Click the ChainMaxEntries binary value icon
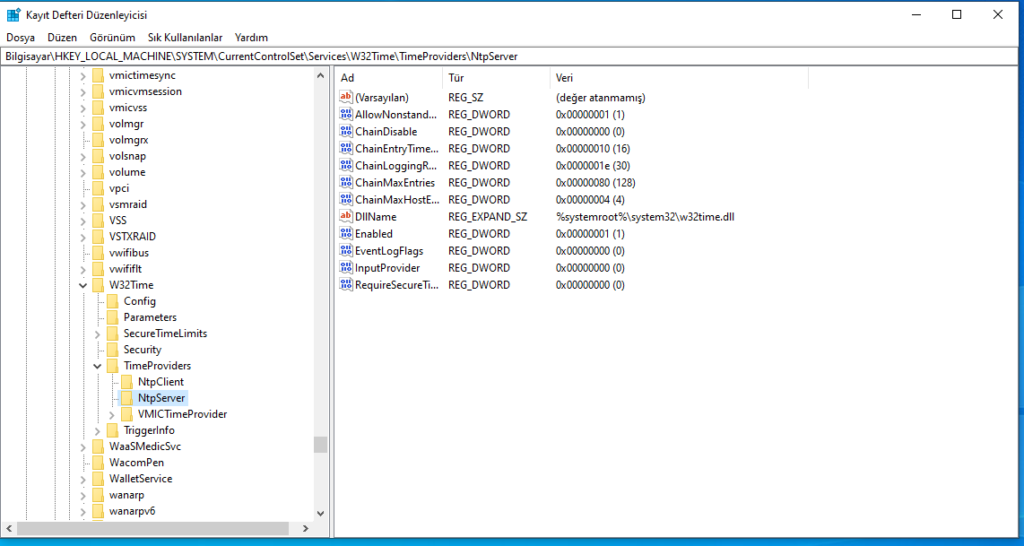The width and height of the screenshot is (1024, 546). tap(347, 183)
